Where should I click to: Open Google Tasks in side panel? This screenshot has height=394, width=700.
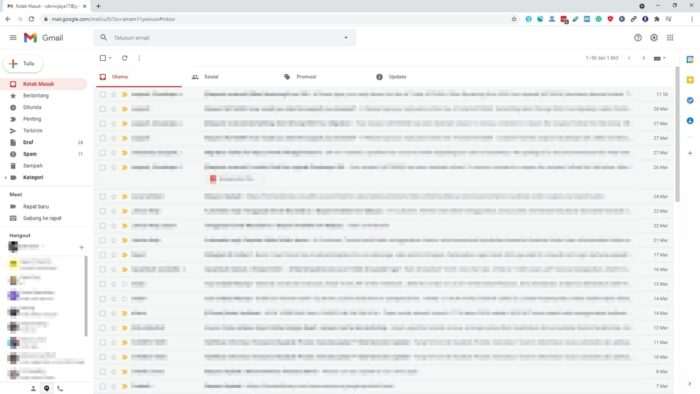point(690,100)
